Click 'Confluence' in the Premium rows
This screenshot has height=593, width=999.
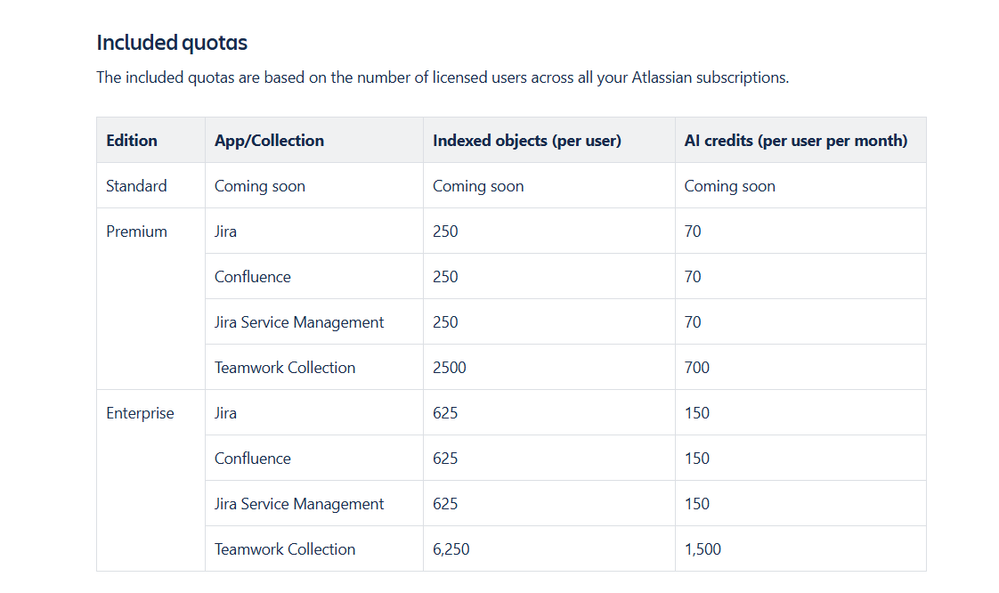(x=252, y=277)
